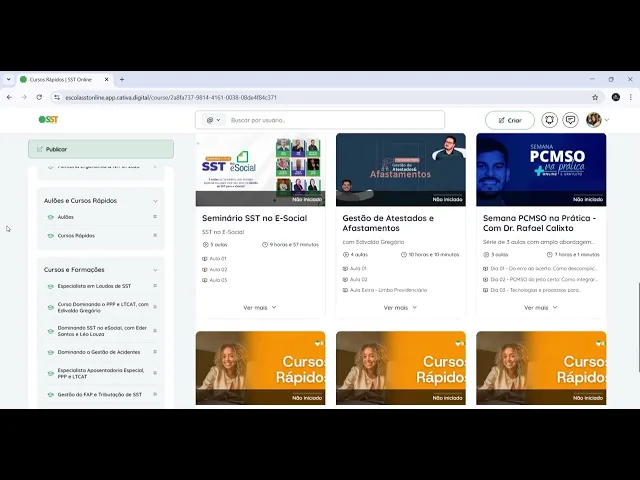The image size is (640, 480).
Task: Select Dia 03 - Tecnologias e processos lesson
Action: click(532, 290)
